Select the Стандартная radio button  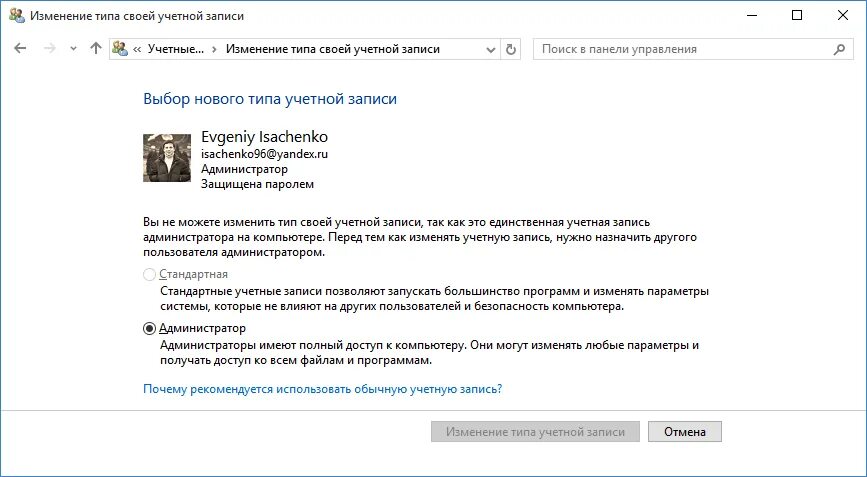coord(149,274)
